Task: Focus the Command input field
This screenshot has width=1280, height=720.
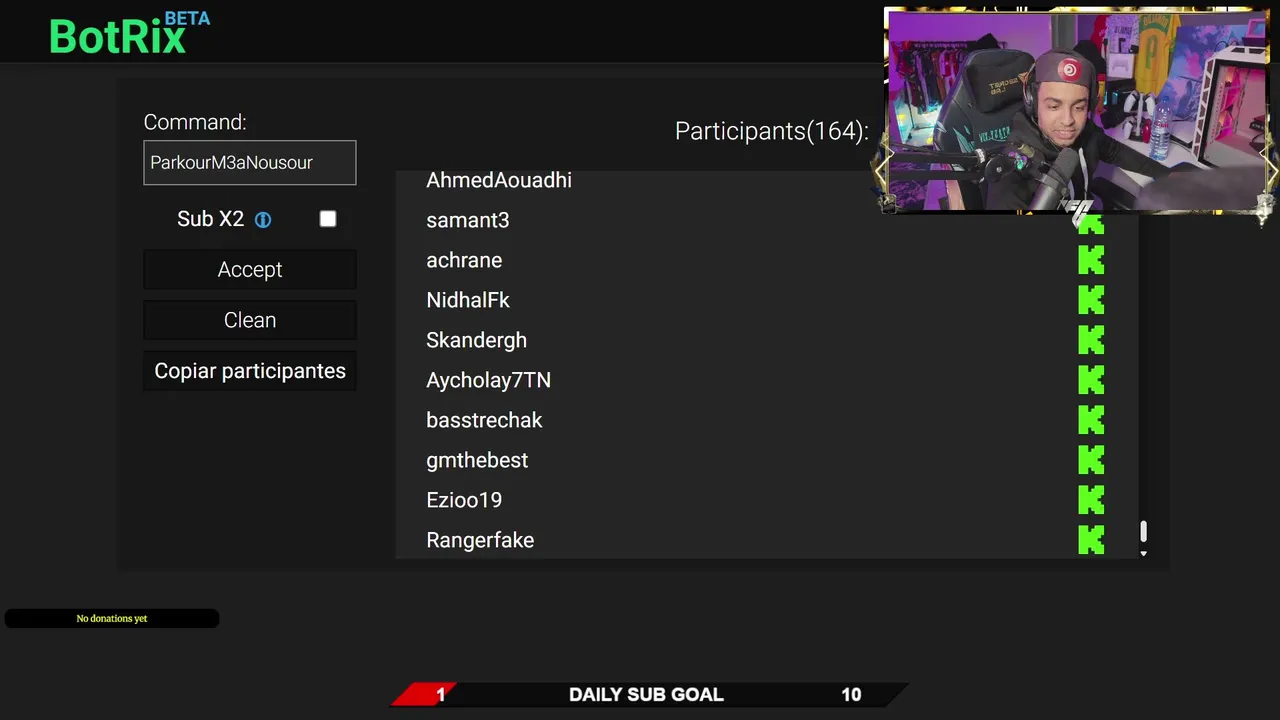Action: pos(250,162)
